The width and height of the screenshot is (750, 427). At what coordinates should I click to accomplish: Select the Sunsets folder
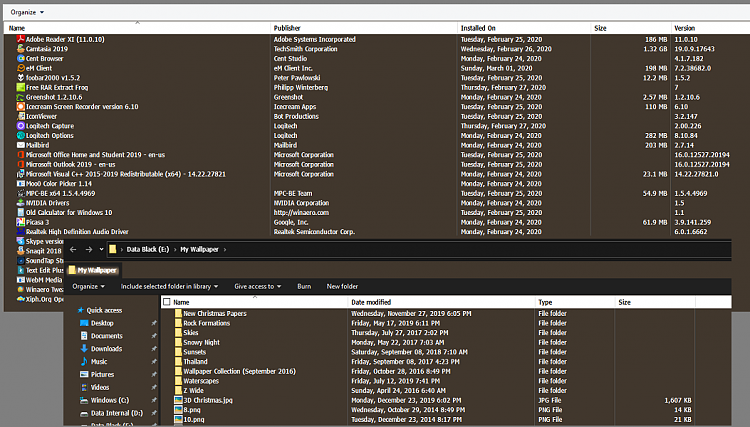click(195, 352)
